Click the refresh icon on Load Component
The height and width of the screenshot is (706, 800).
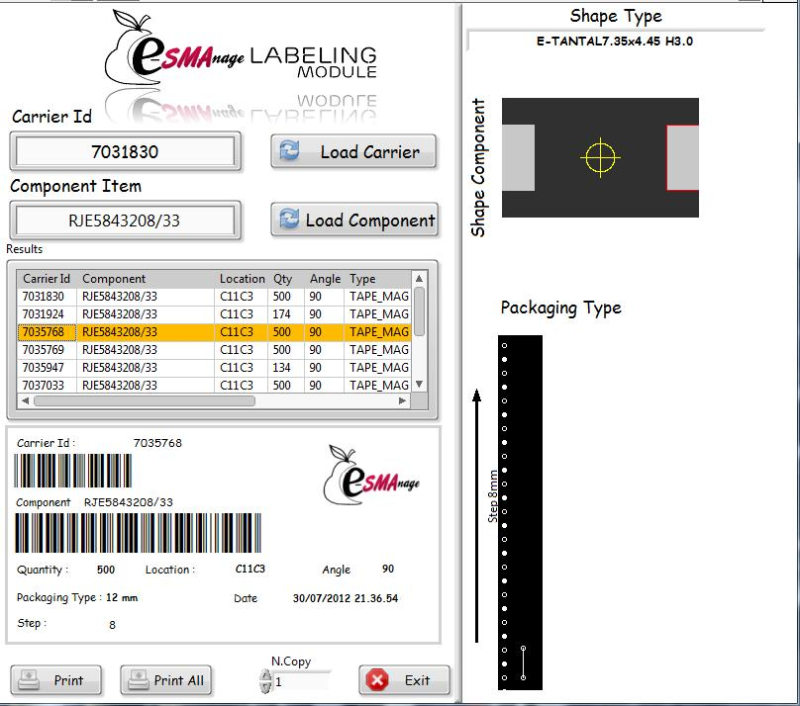pyautogui.click(x=289, y=220)
